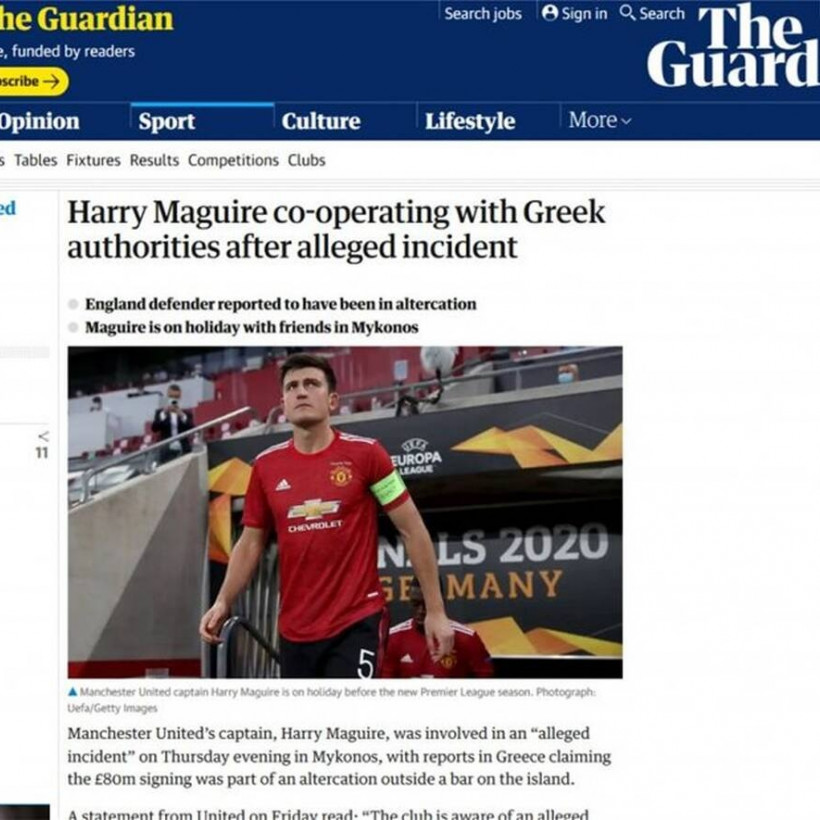Open the Competitions sub-navigation link
The height and width of the screenshot is (820, 820).
[x=233, y=160]
